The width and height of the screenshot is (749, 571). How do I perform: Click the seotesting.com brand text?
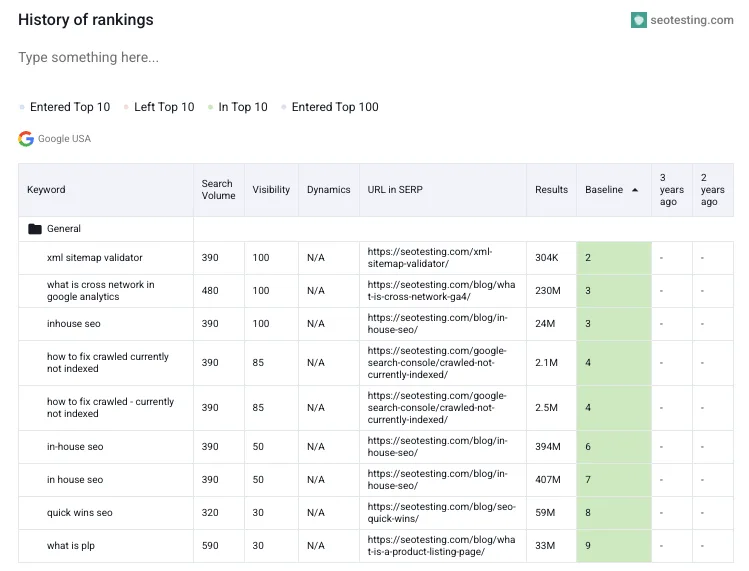click(x=692, y=20)
